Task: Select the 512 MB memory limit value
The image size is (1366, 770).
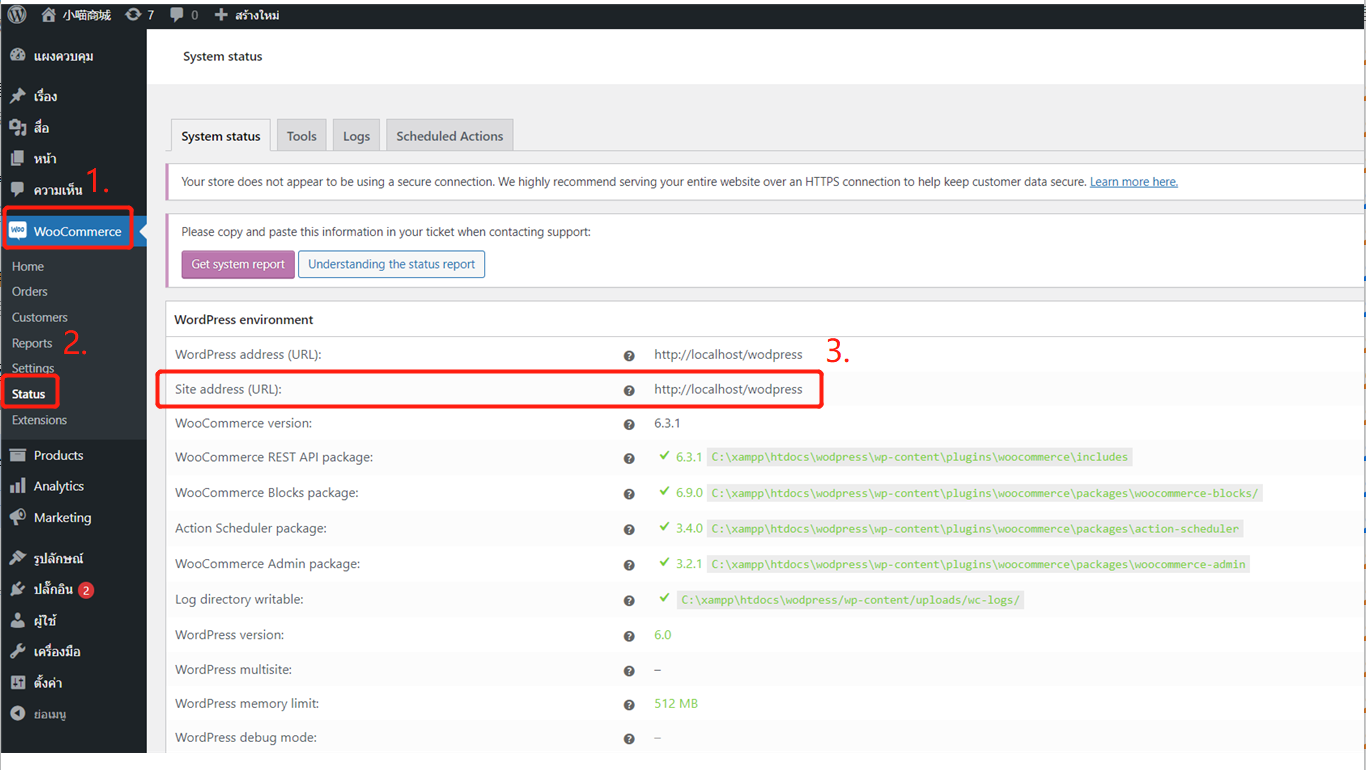Action: (x=676, y=703)
